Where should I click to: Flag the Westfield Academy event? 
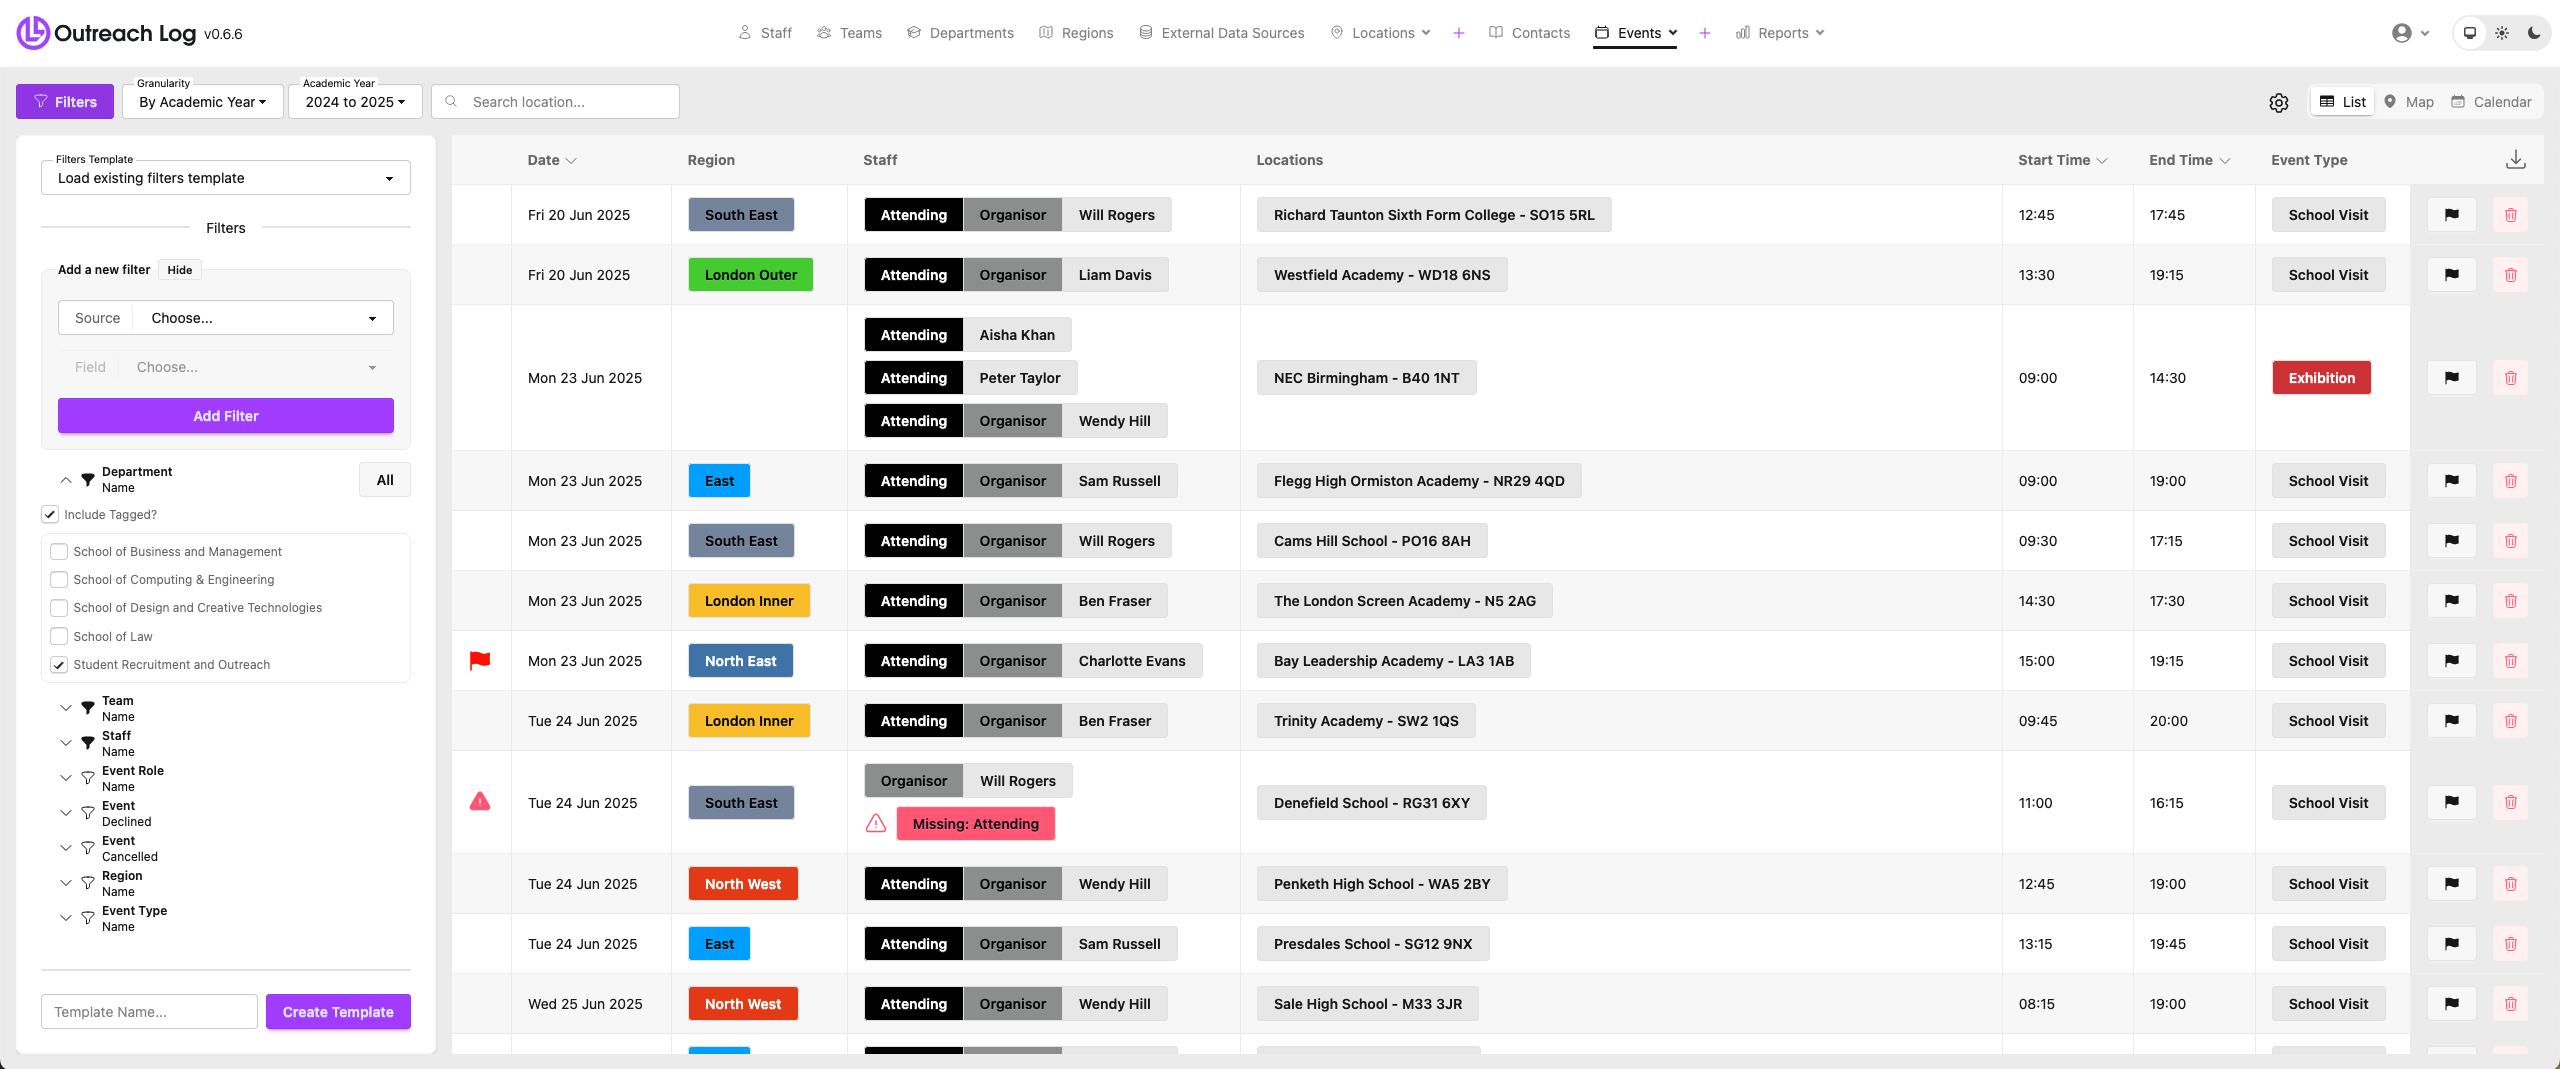pos(2451,275)
